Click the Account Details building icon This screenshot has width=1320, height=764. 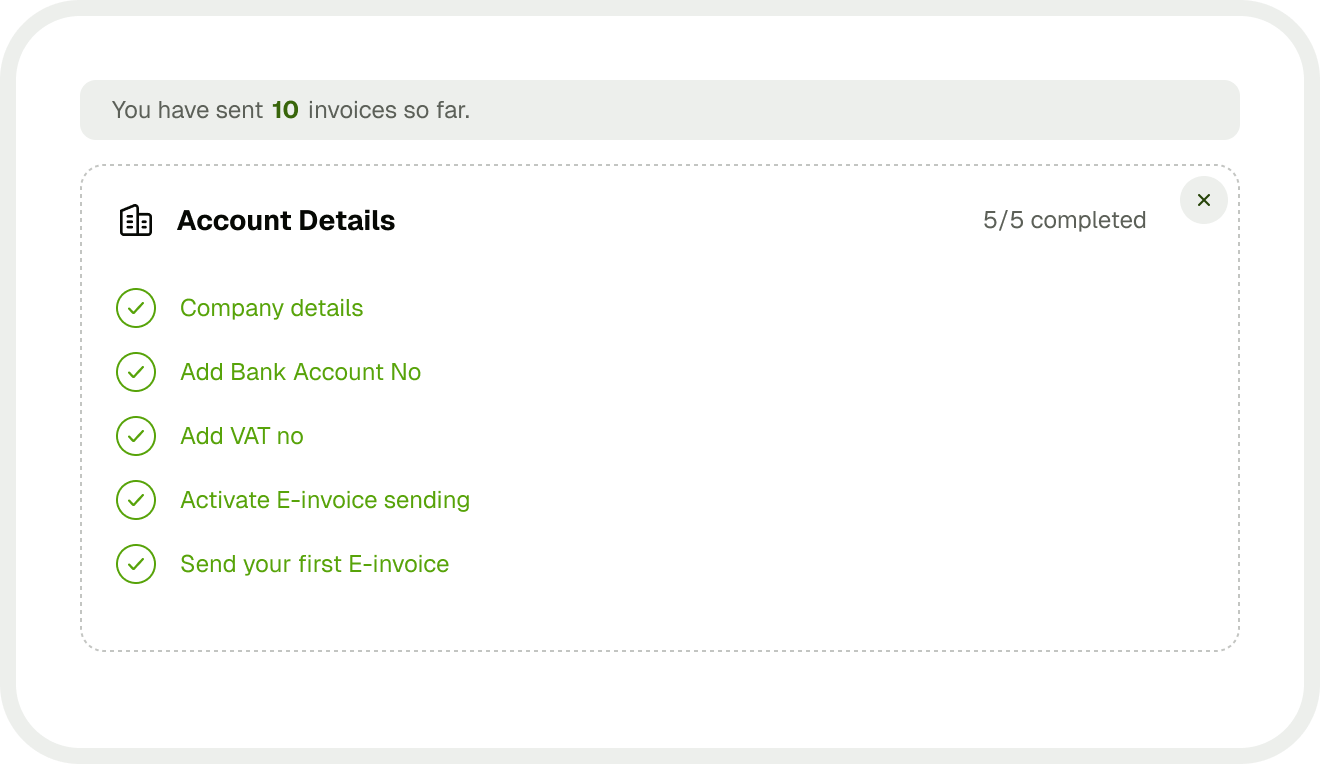(x=136, y=220)
